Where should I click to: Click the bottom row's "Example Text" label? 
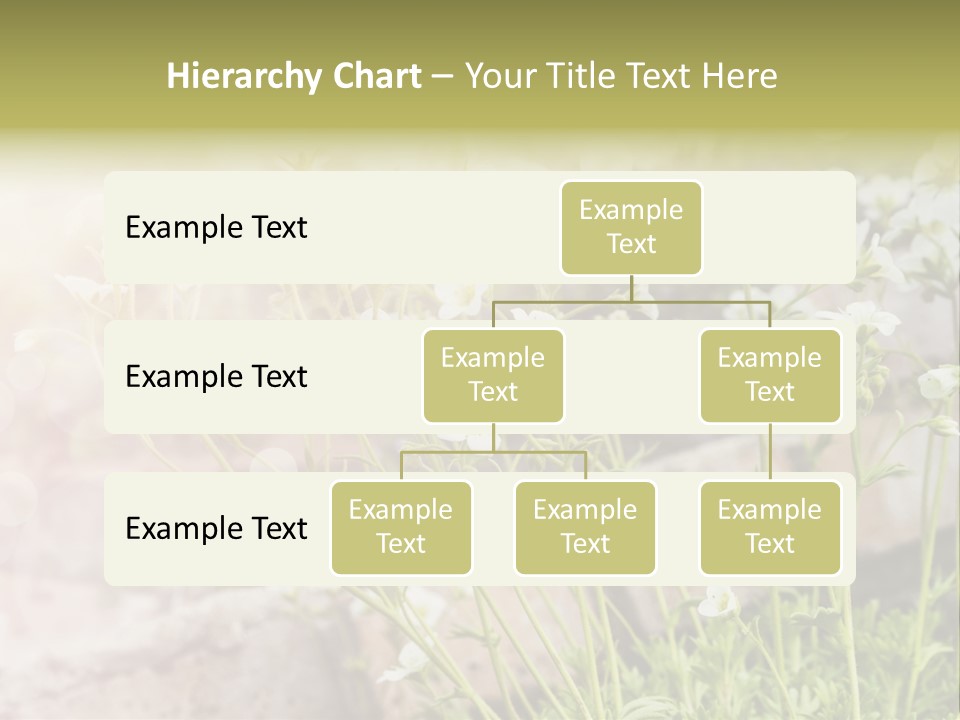[216, 528]
